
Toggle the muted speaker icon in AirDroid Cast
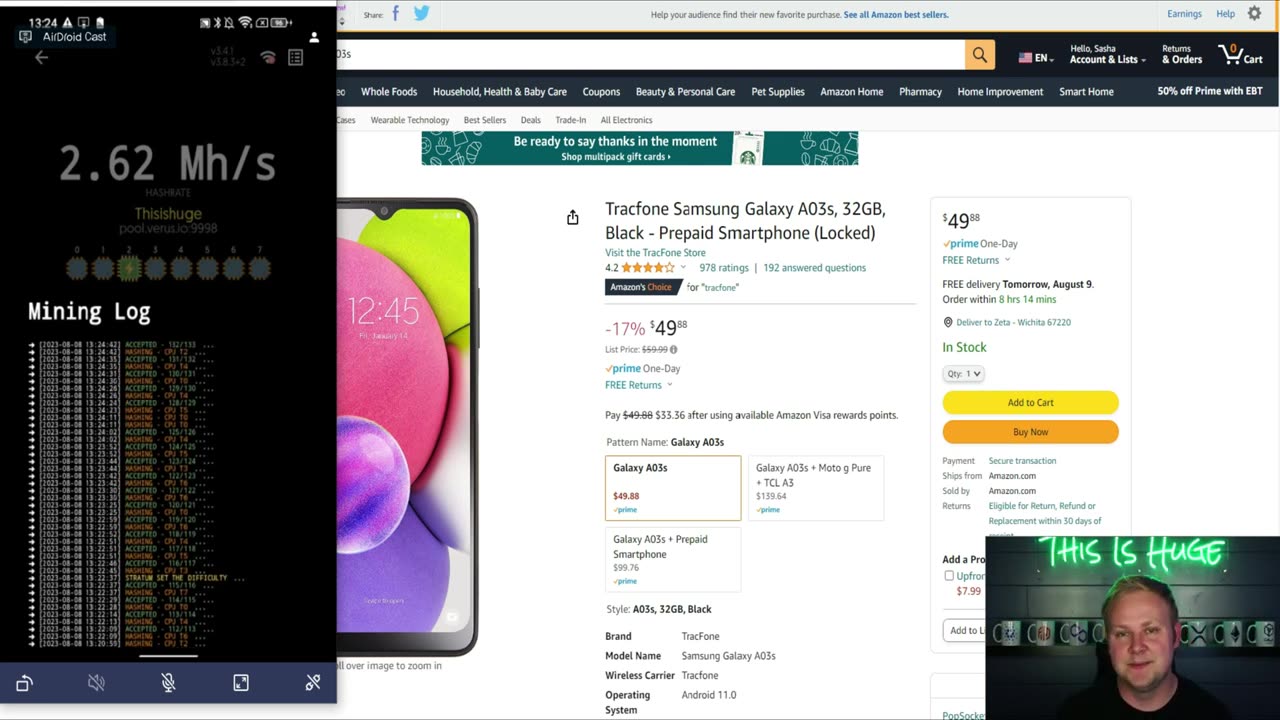tap(96, 683)
